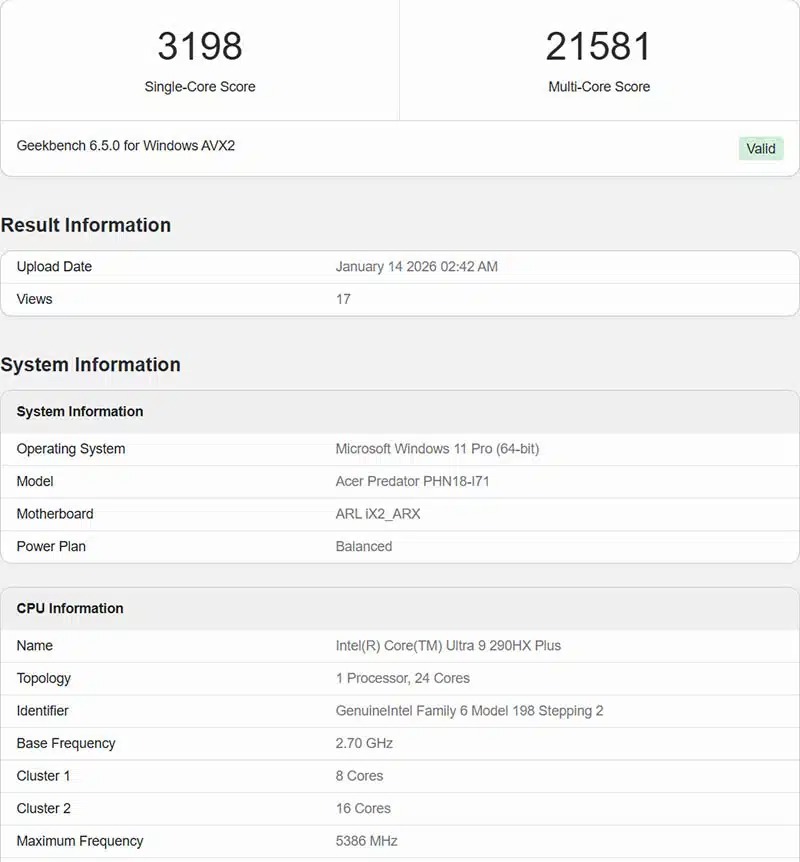
Task: Click the 'Cluster 1' label
Action: click(x=43, y=776)
